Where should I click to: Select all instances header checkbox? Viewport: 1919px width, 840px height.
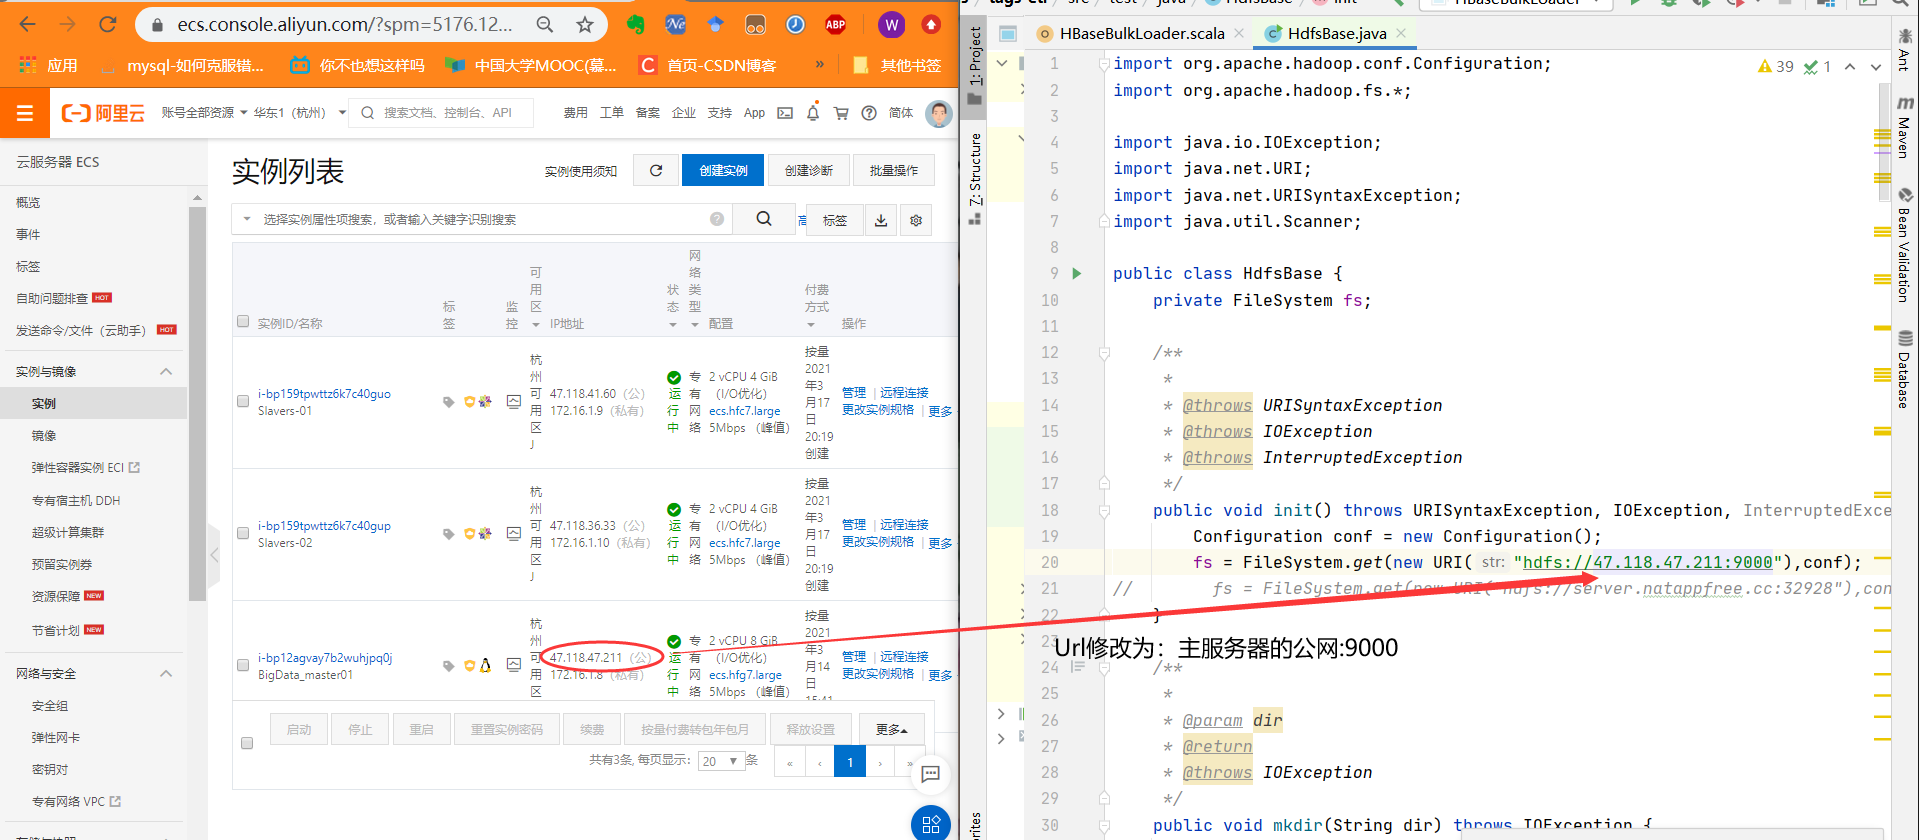(x=243, y=321)
